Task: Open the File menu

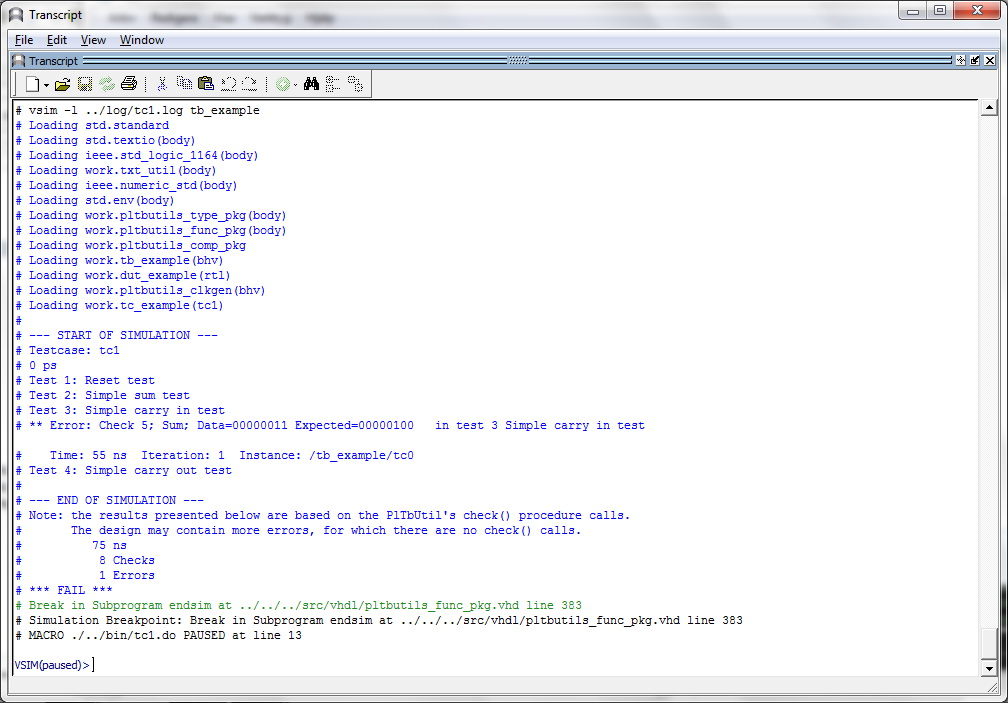Action: click(24, 40)
